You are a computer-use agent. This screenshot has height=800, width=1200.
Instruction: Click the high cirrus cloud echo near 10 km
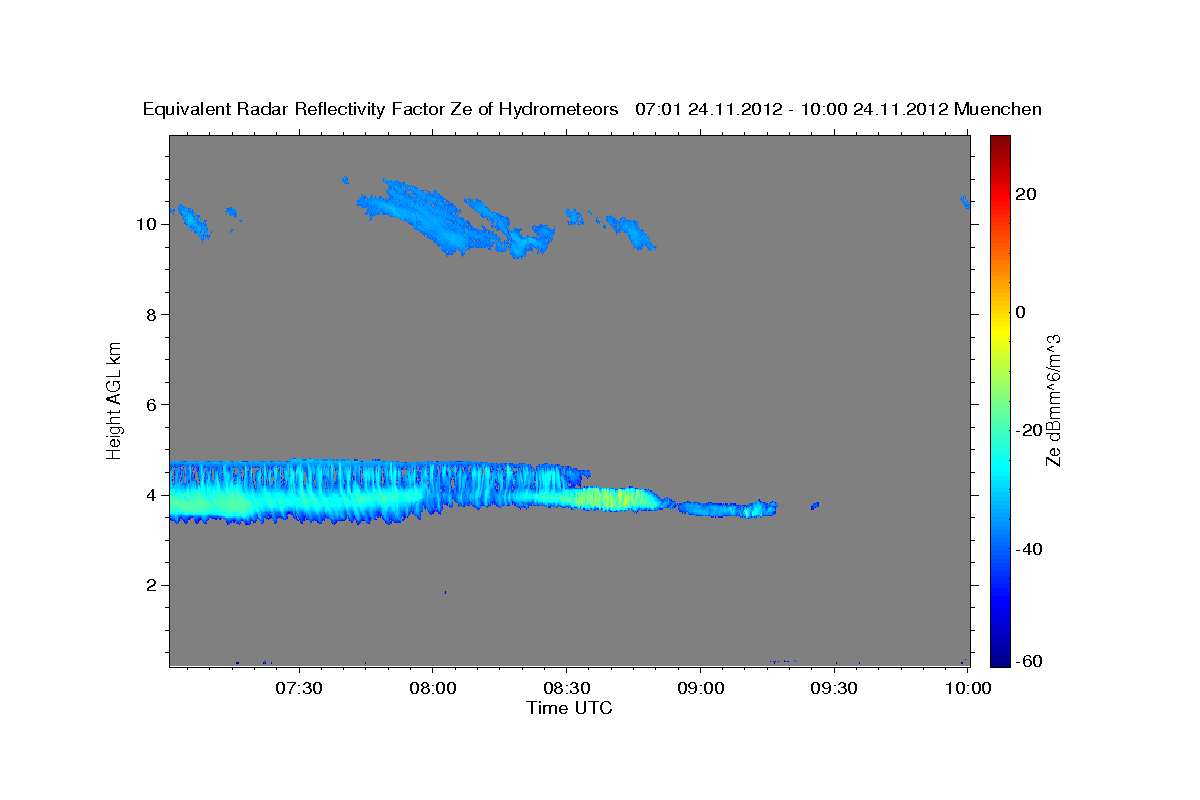point(455,220)
